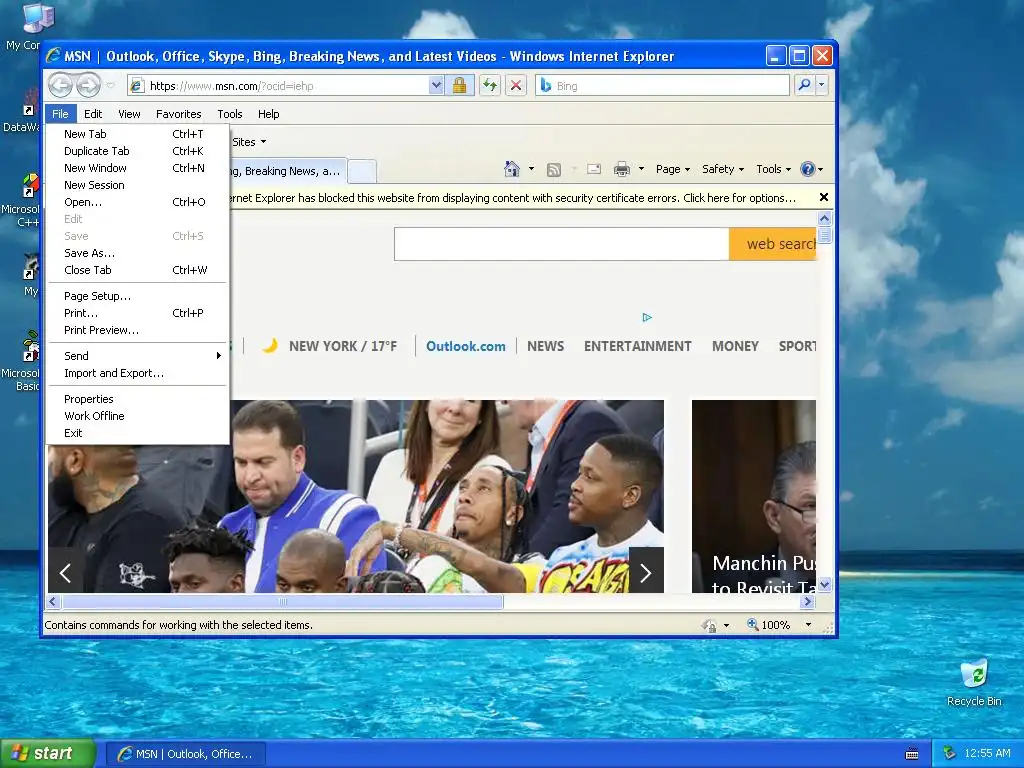Image resolution: width=1024 pixels, height=768 pixels.
Task: Open the Favorites menu
Action: point(178,114)
